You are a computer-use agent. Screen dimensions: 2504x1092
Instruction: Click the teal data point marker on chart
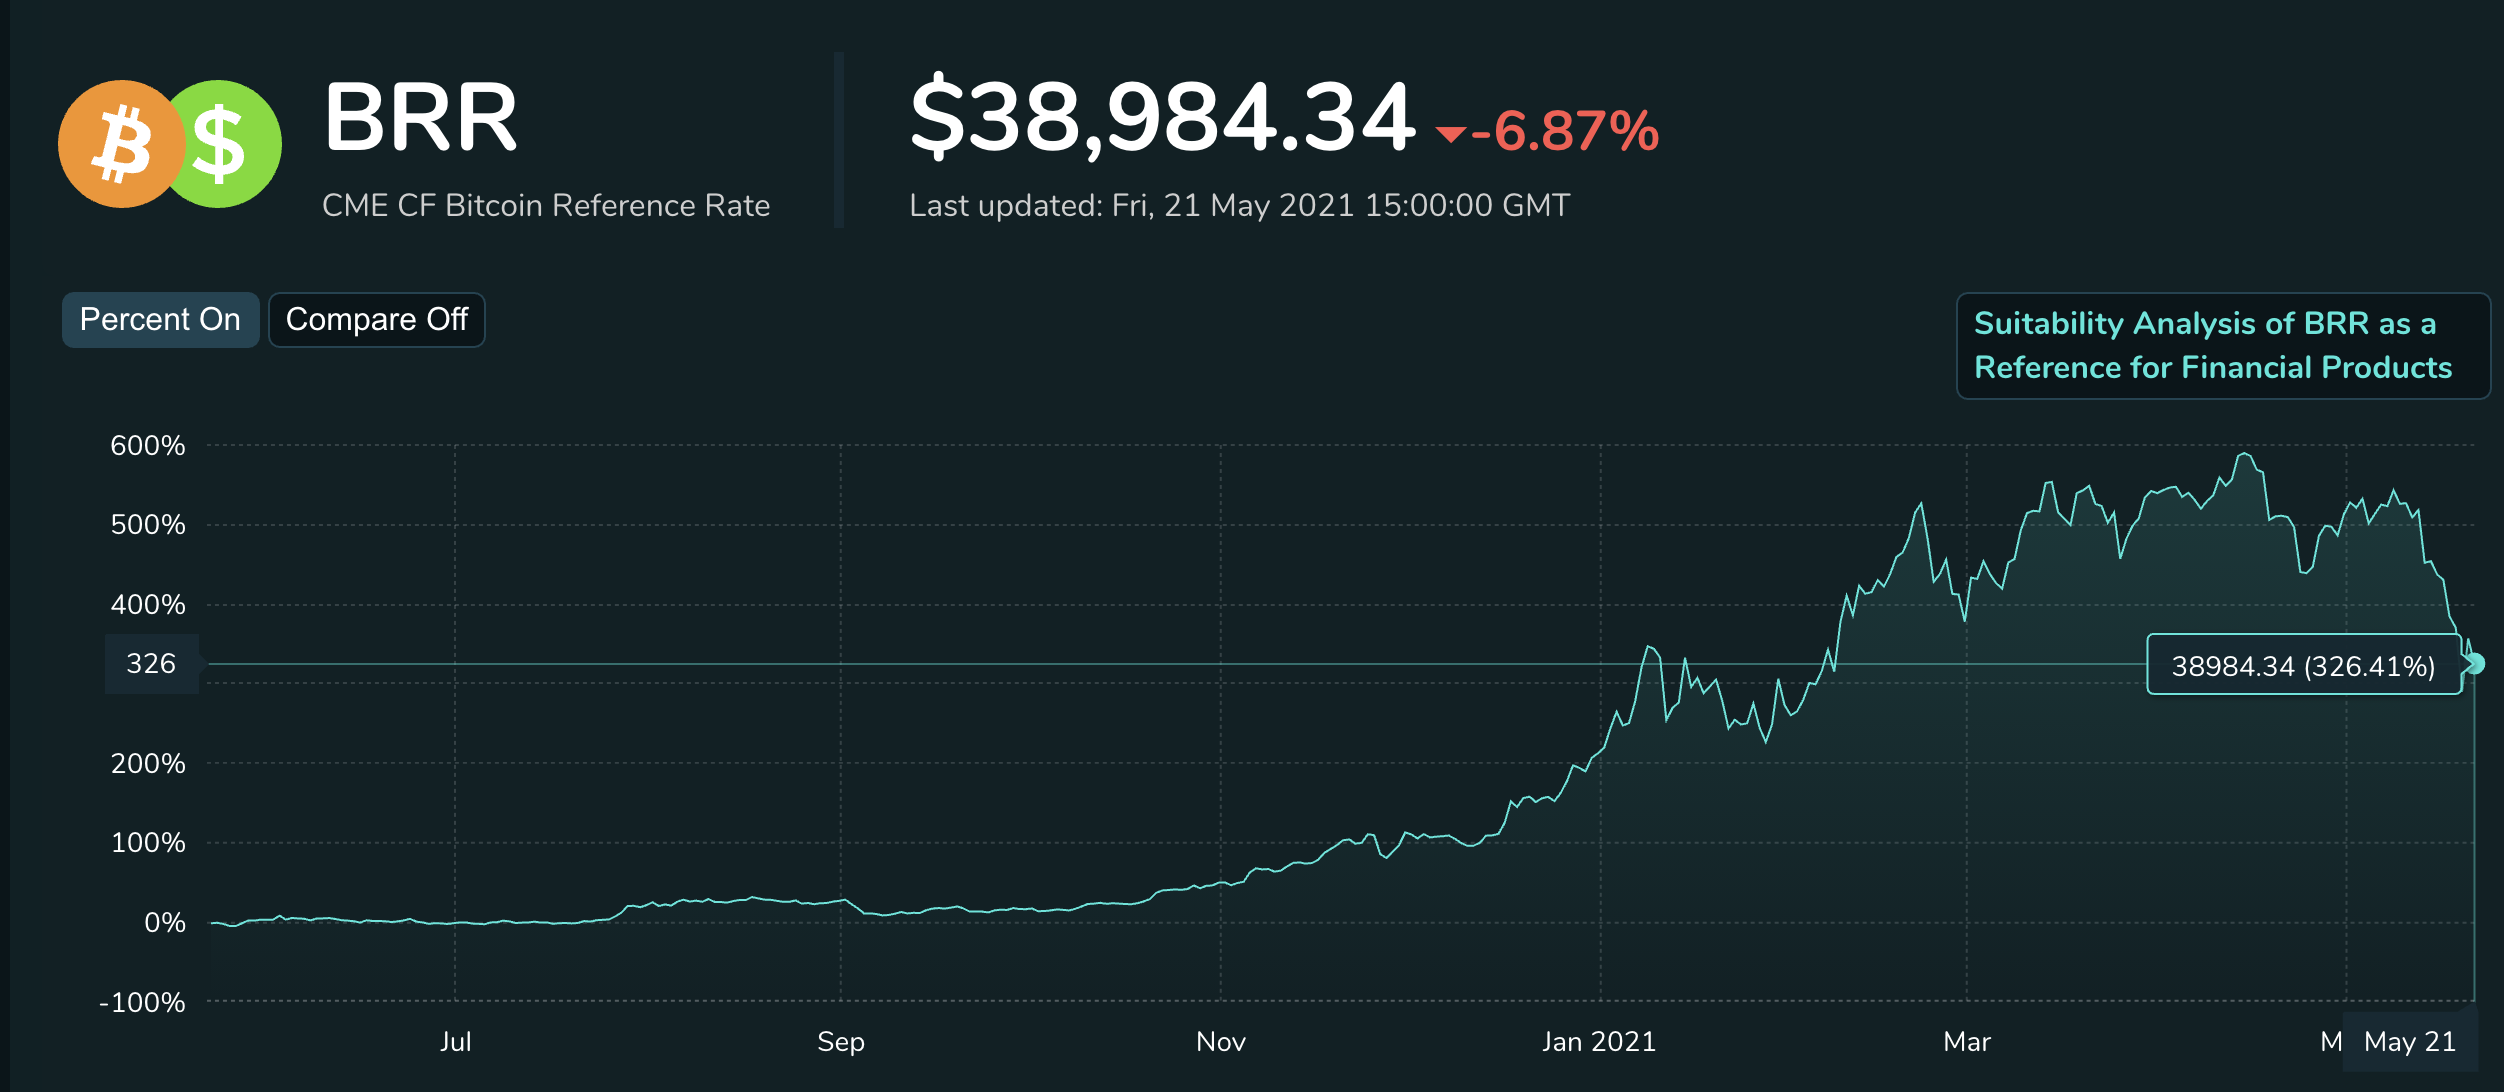[2475, 664]
